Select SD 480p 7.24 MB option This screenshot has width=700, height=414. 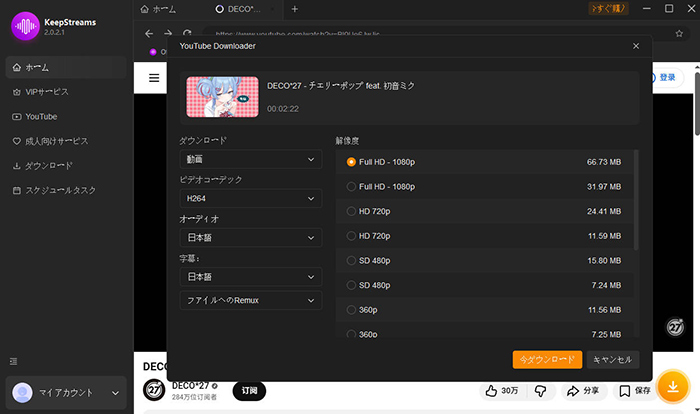tap(484, 285)
